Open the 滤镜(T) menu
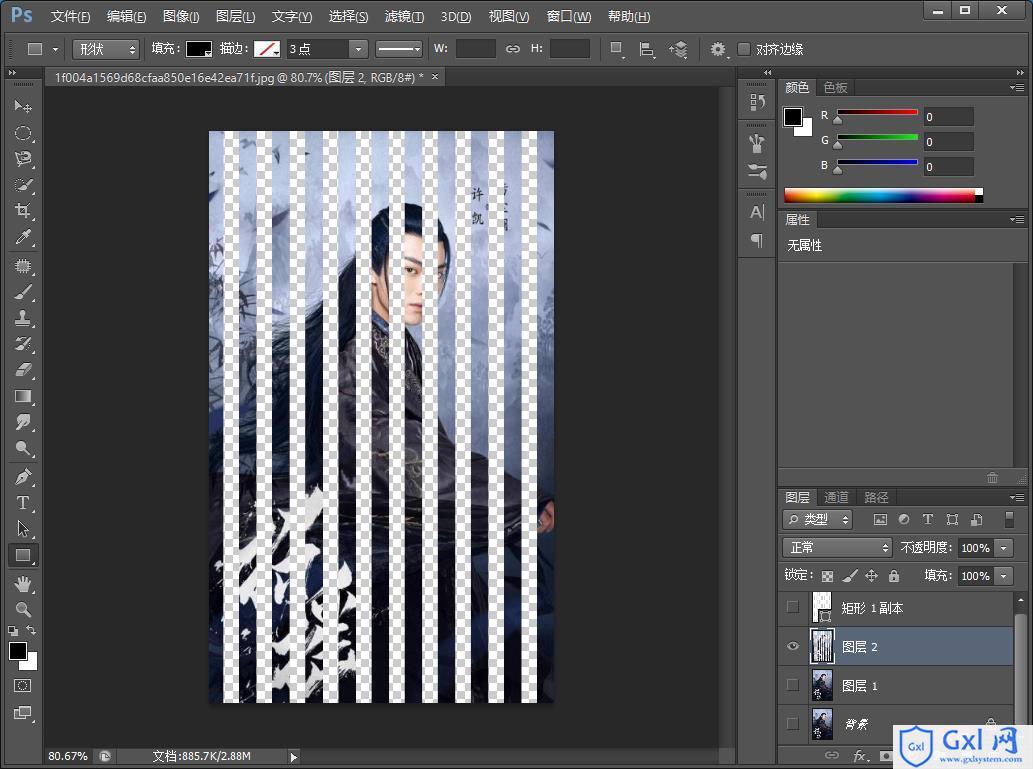Screen dimensions: 1033x769 pos(404,16)
